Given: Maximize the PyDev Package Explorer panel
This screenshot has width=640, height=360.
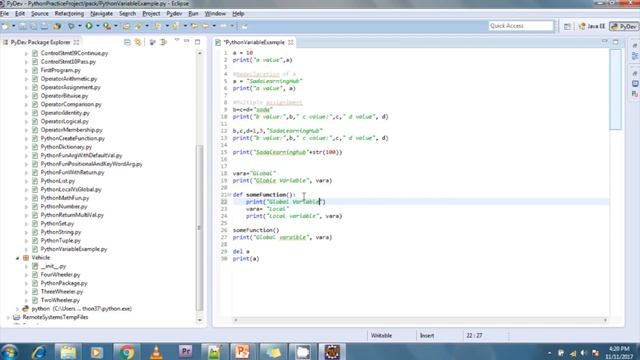Looking at the screenshot, I should pyautogui.click(x=198, y=42).
